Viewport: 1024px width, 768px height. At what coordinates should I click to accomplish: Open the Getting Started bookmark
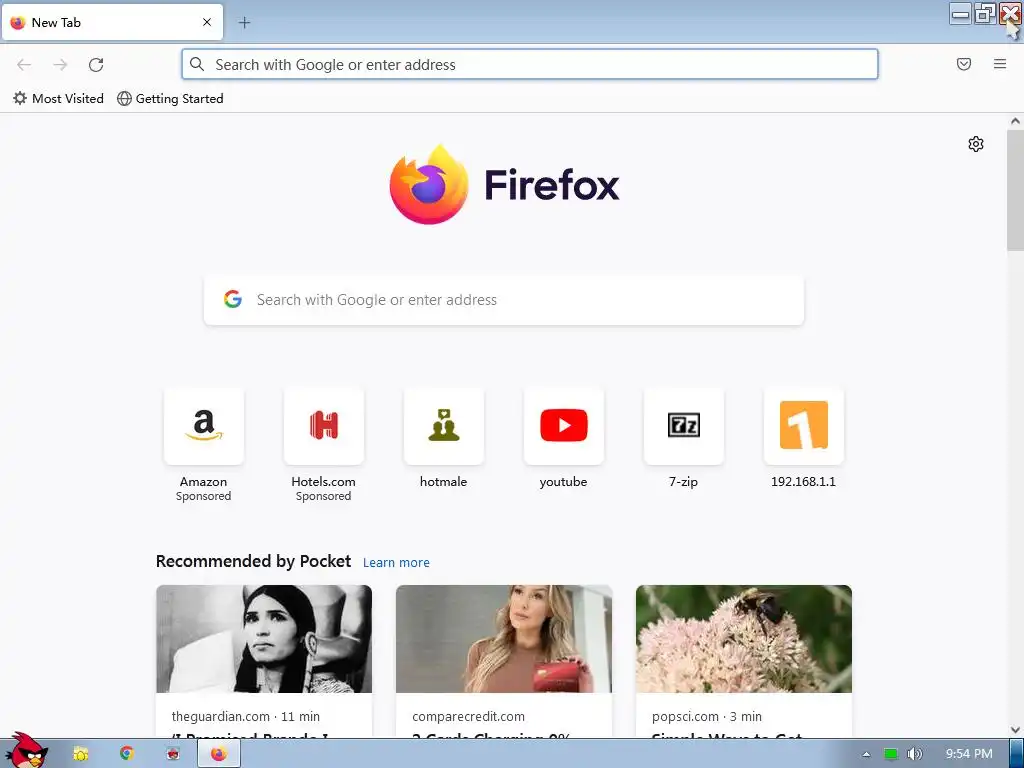pyautogui.click(x=170, y=99)
